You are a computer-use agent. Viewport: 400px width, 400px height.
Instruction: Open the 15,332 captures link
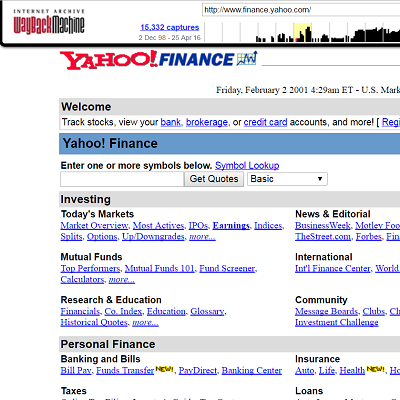tap(170, 27)
